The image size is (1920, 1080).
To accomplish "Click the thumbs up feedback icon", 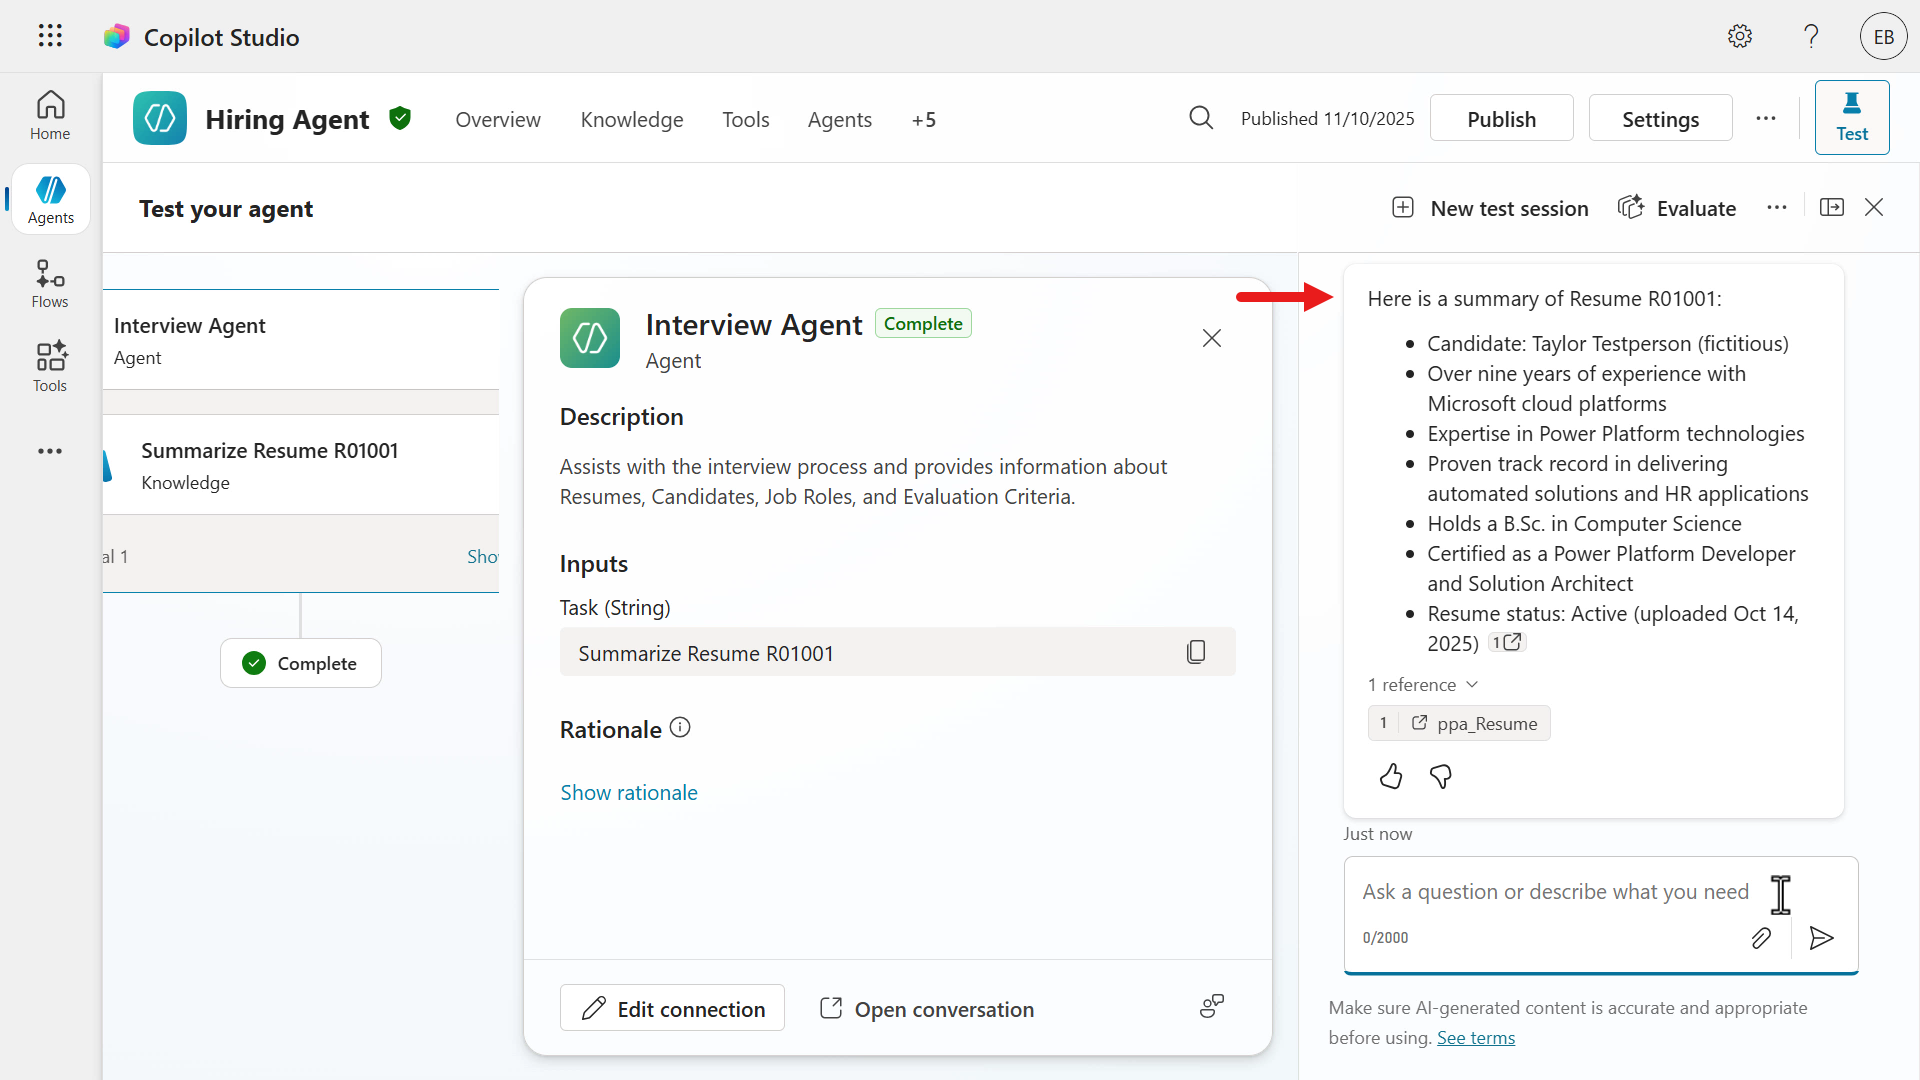I will click(x=1391, y=776).
